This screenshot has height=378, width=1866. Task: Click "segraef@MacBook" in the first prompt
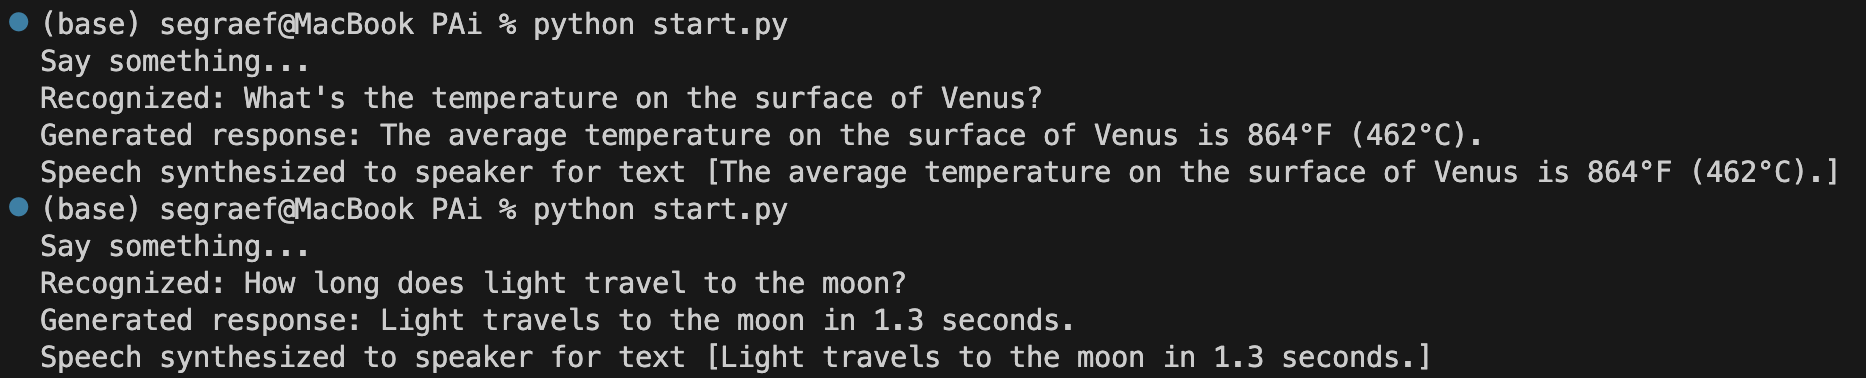pos(287,25)
